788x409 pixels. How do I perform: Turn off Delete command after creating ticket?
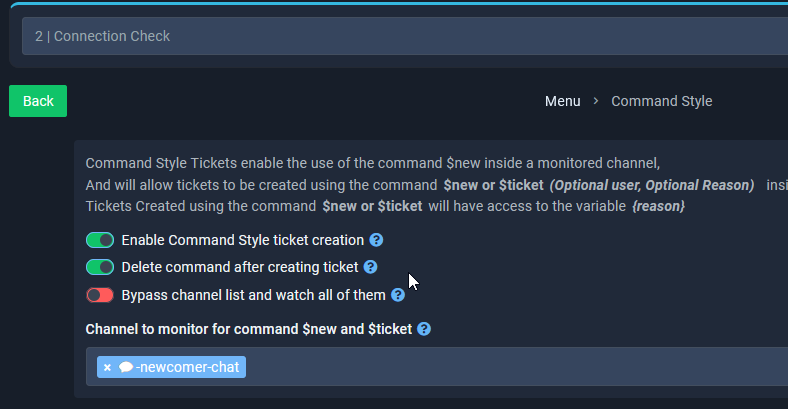(x=100, y=267)
